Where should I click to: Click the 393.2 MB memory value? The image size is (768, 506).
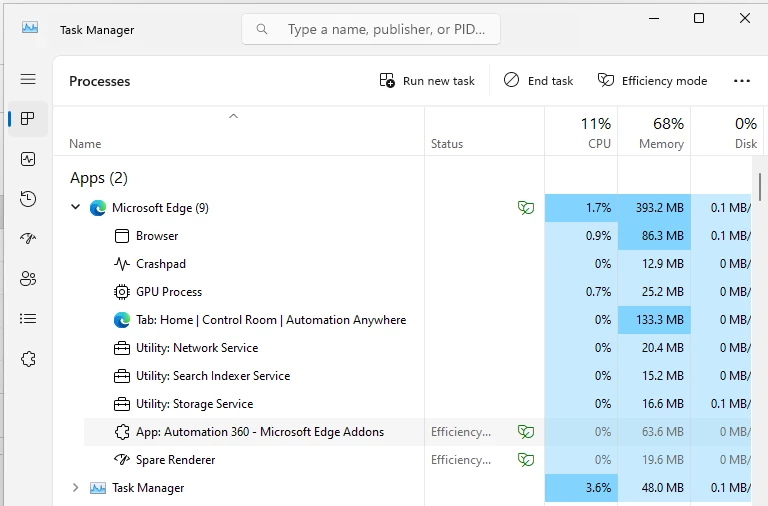click(x=659, y=208)
